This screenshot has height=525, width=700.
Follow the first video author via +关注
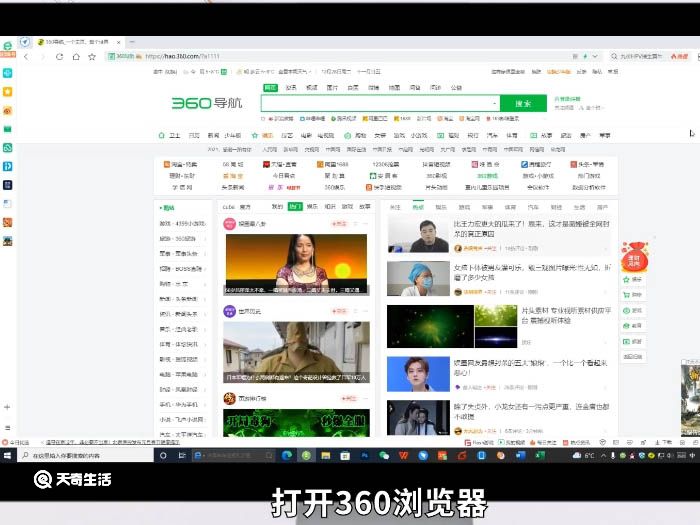339,224
